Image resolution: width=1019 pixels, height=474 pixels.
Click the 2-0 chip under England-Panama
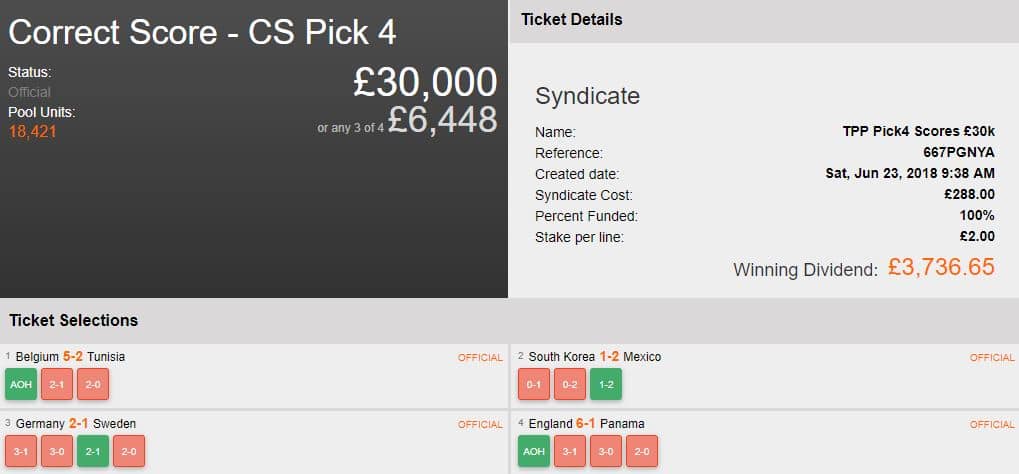641,451
